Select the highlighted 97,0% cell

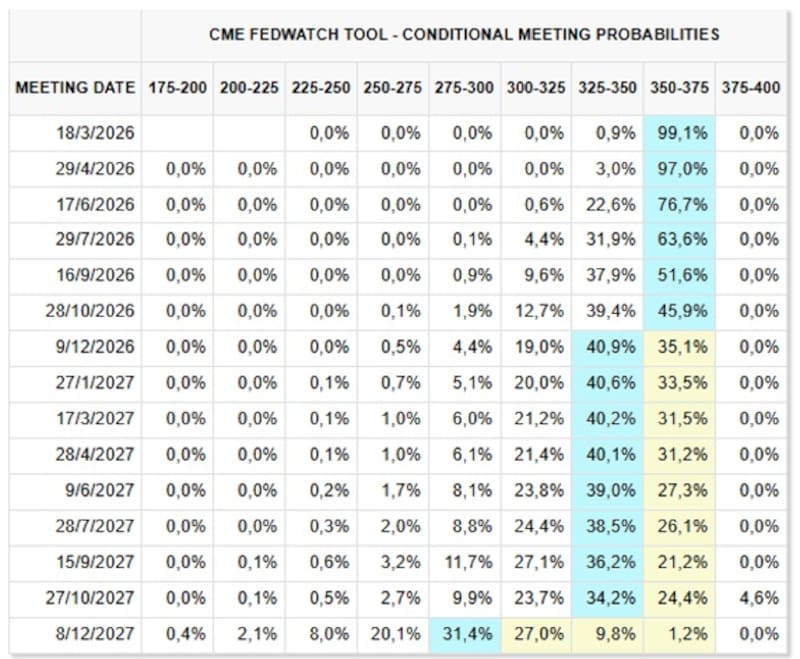point(679,169)
